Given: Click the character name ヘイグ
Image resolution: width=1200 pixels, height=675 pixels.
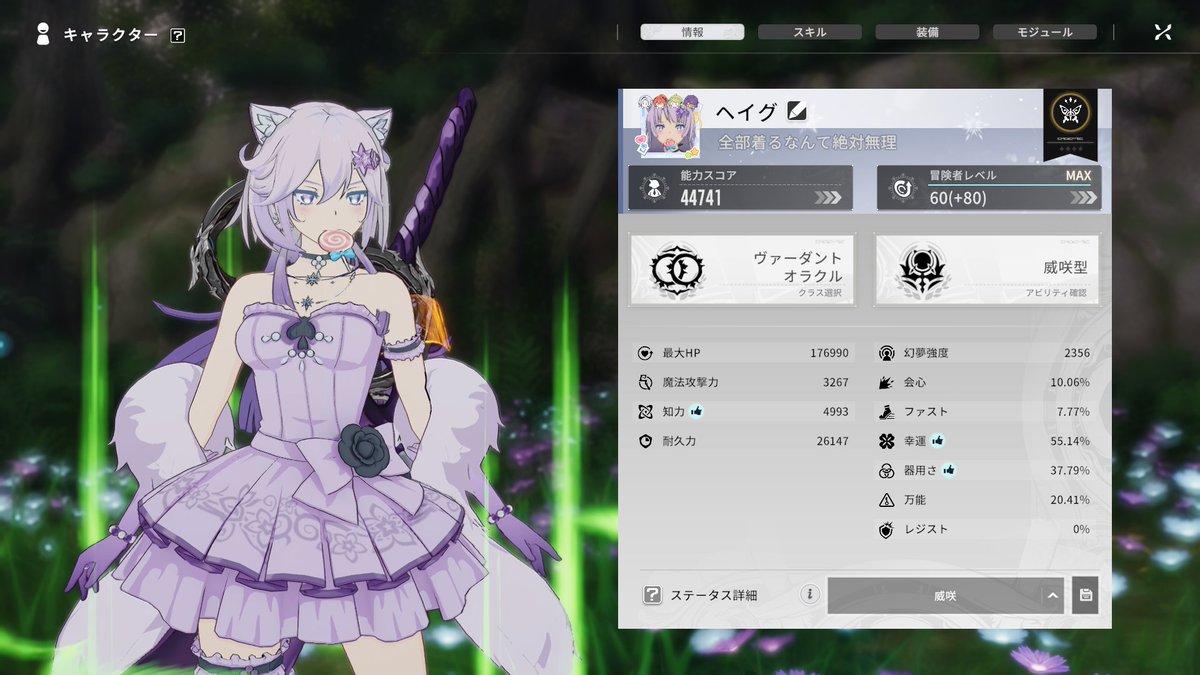Looking at the screenshot, I should (747, 111).
